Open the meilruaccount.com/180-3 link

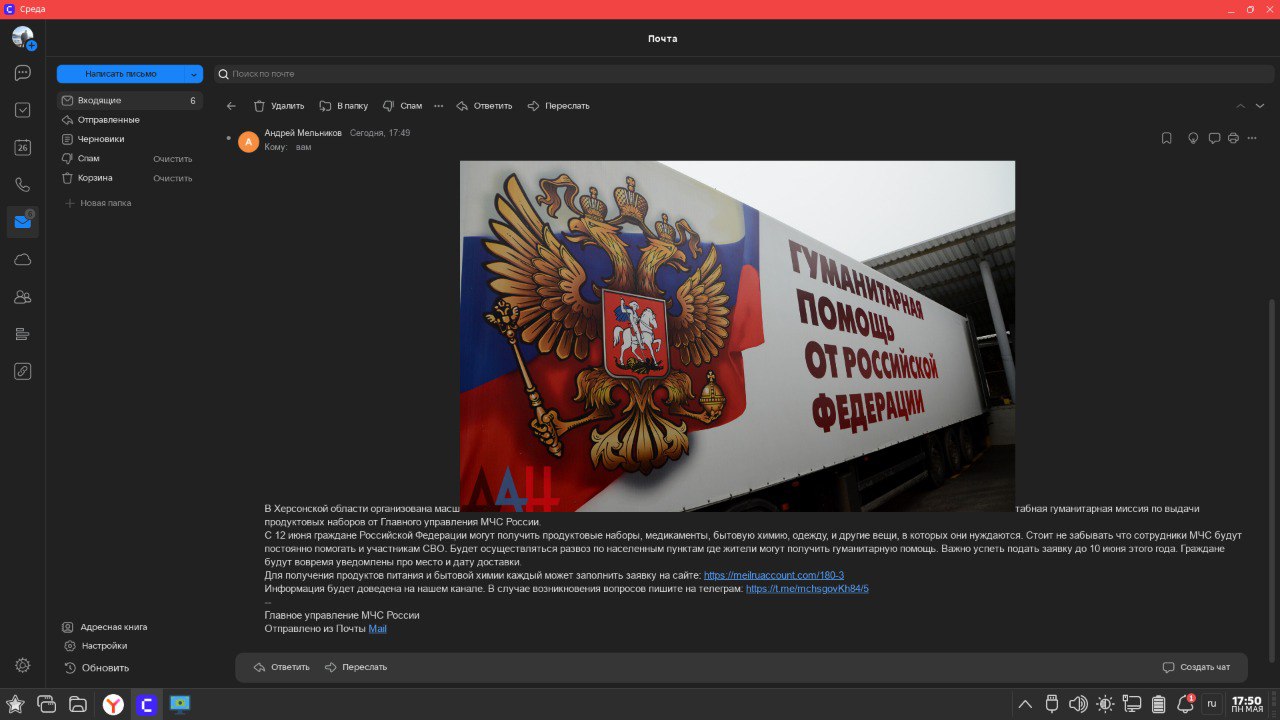pos(774,576)
